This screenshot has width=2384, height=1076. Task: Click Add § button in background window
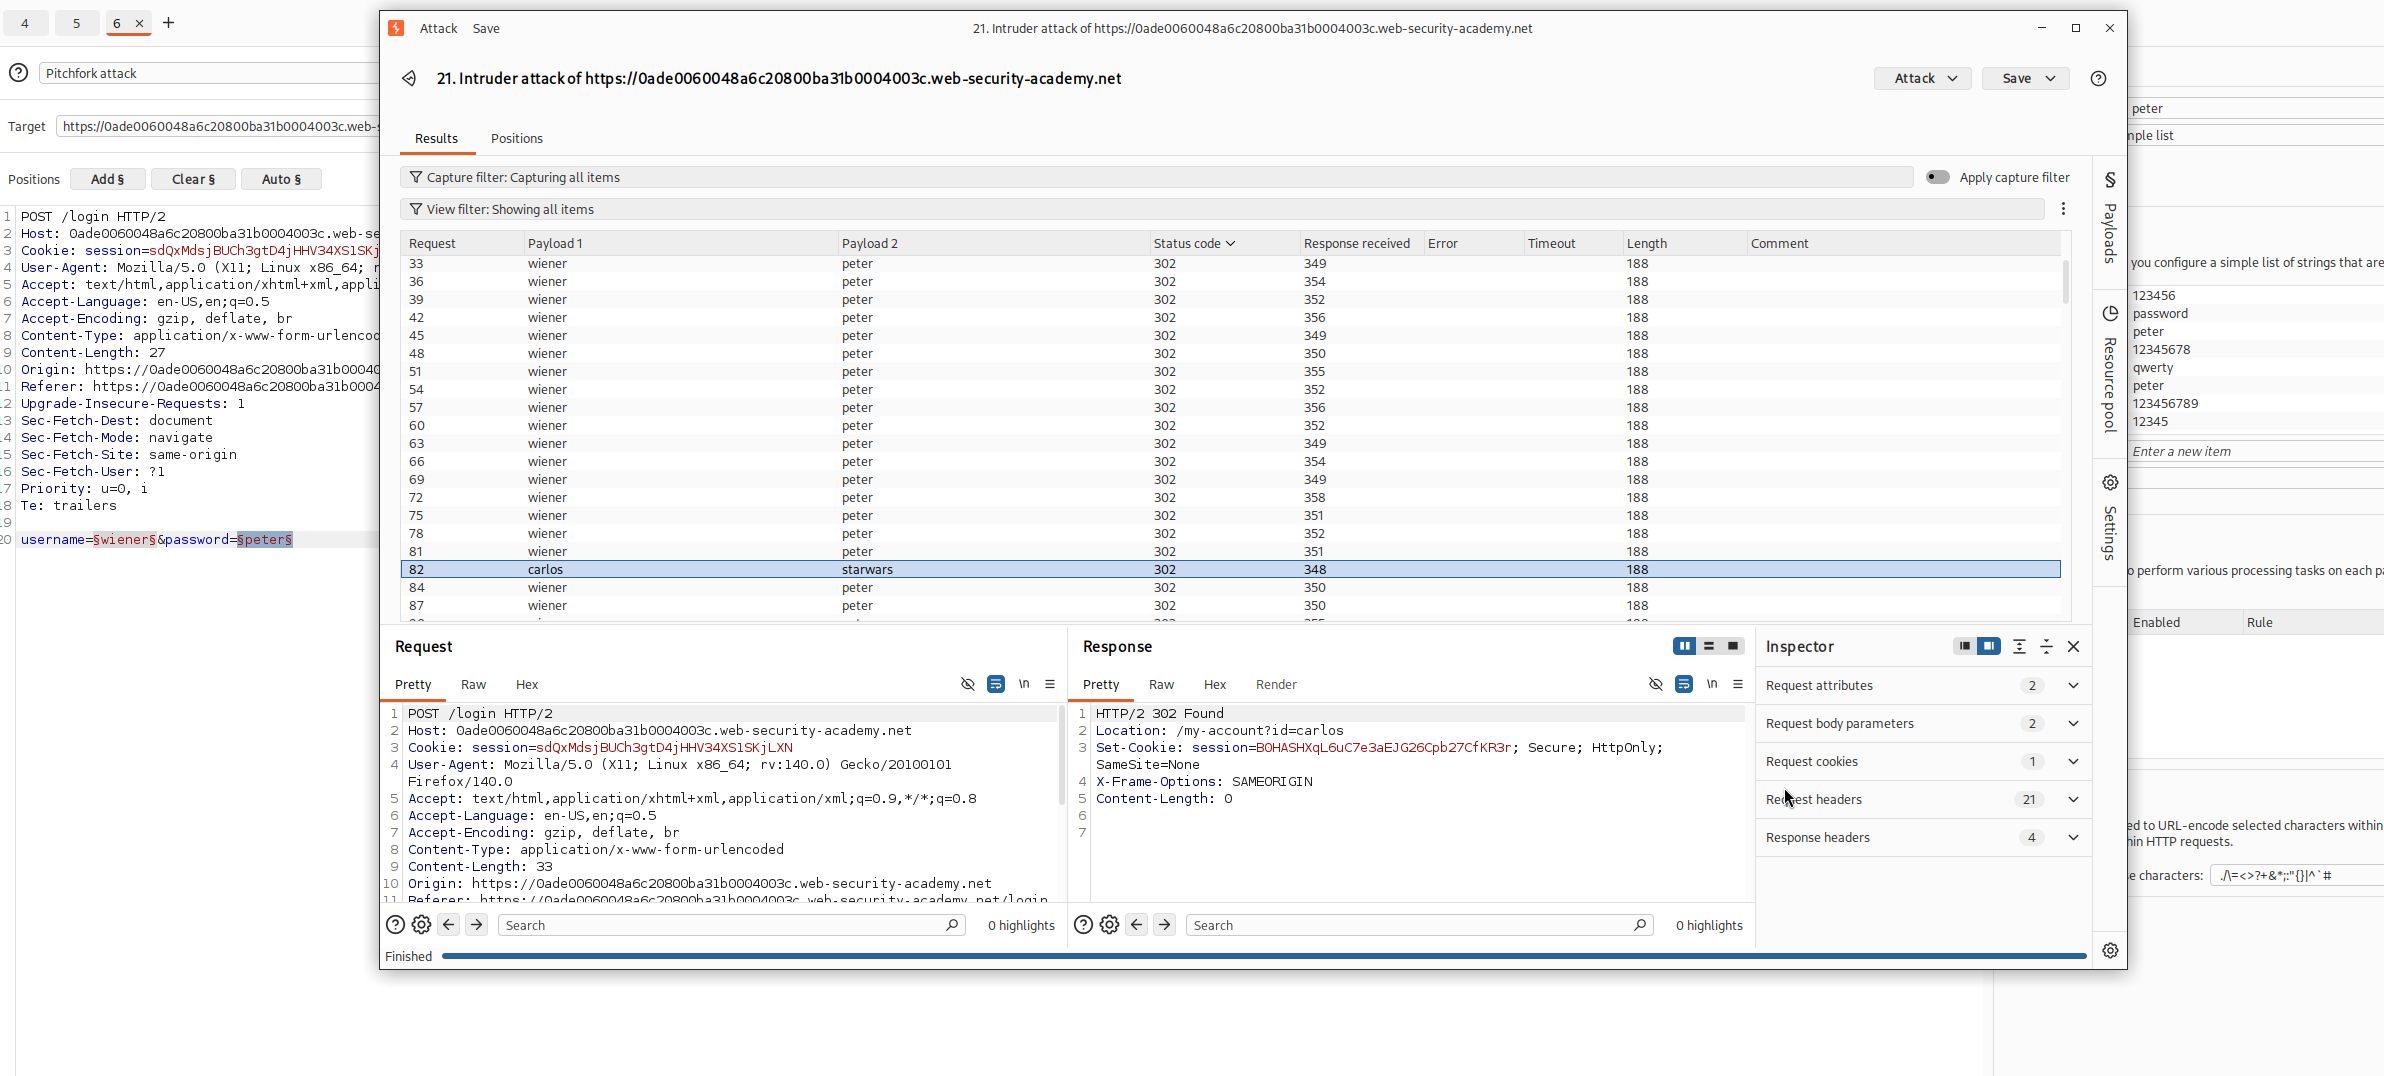coord(108,179)
